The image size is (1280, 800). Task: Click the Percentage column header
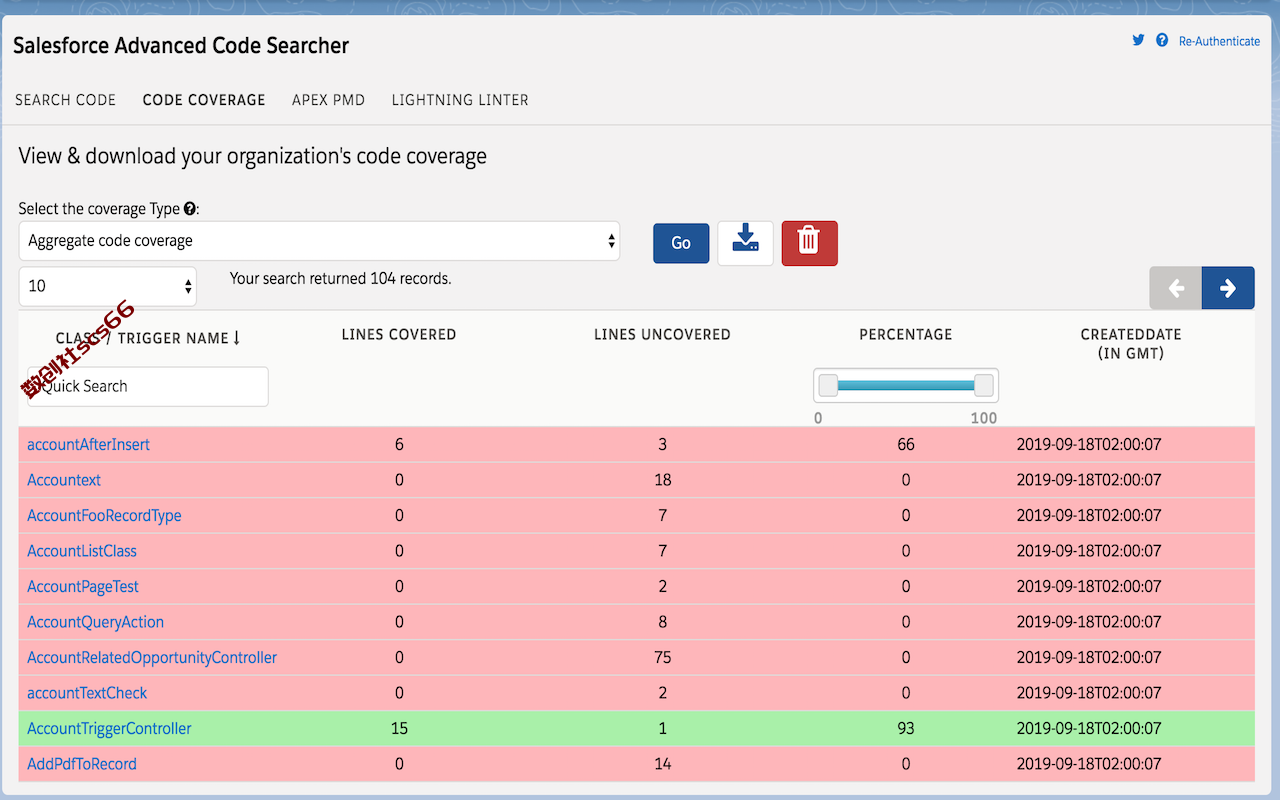coord(906,335)
